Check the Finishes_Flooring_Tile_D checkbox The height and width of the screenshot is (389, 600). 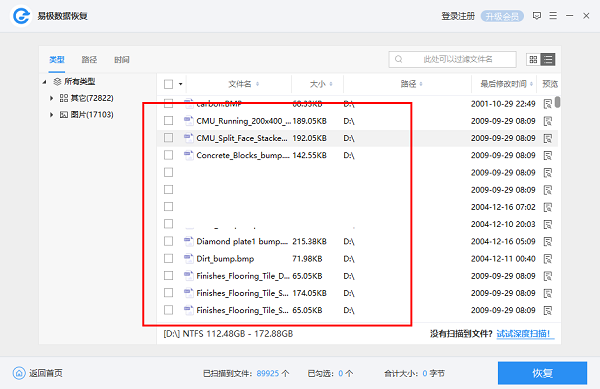click(168, 275)
